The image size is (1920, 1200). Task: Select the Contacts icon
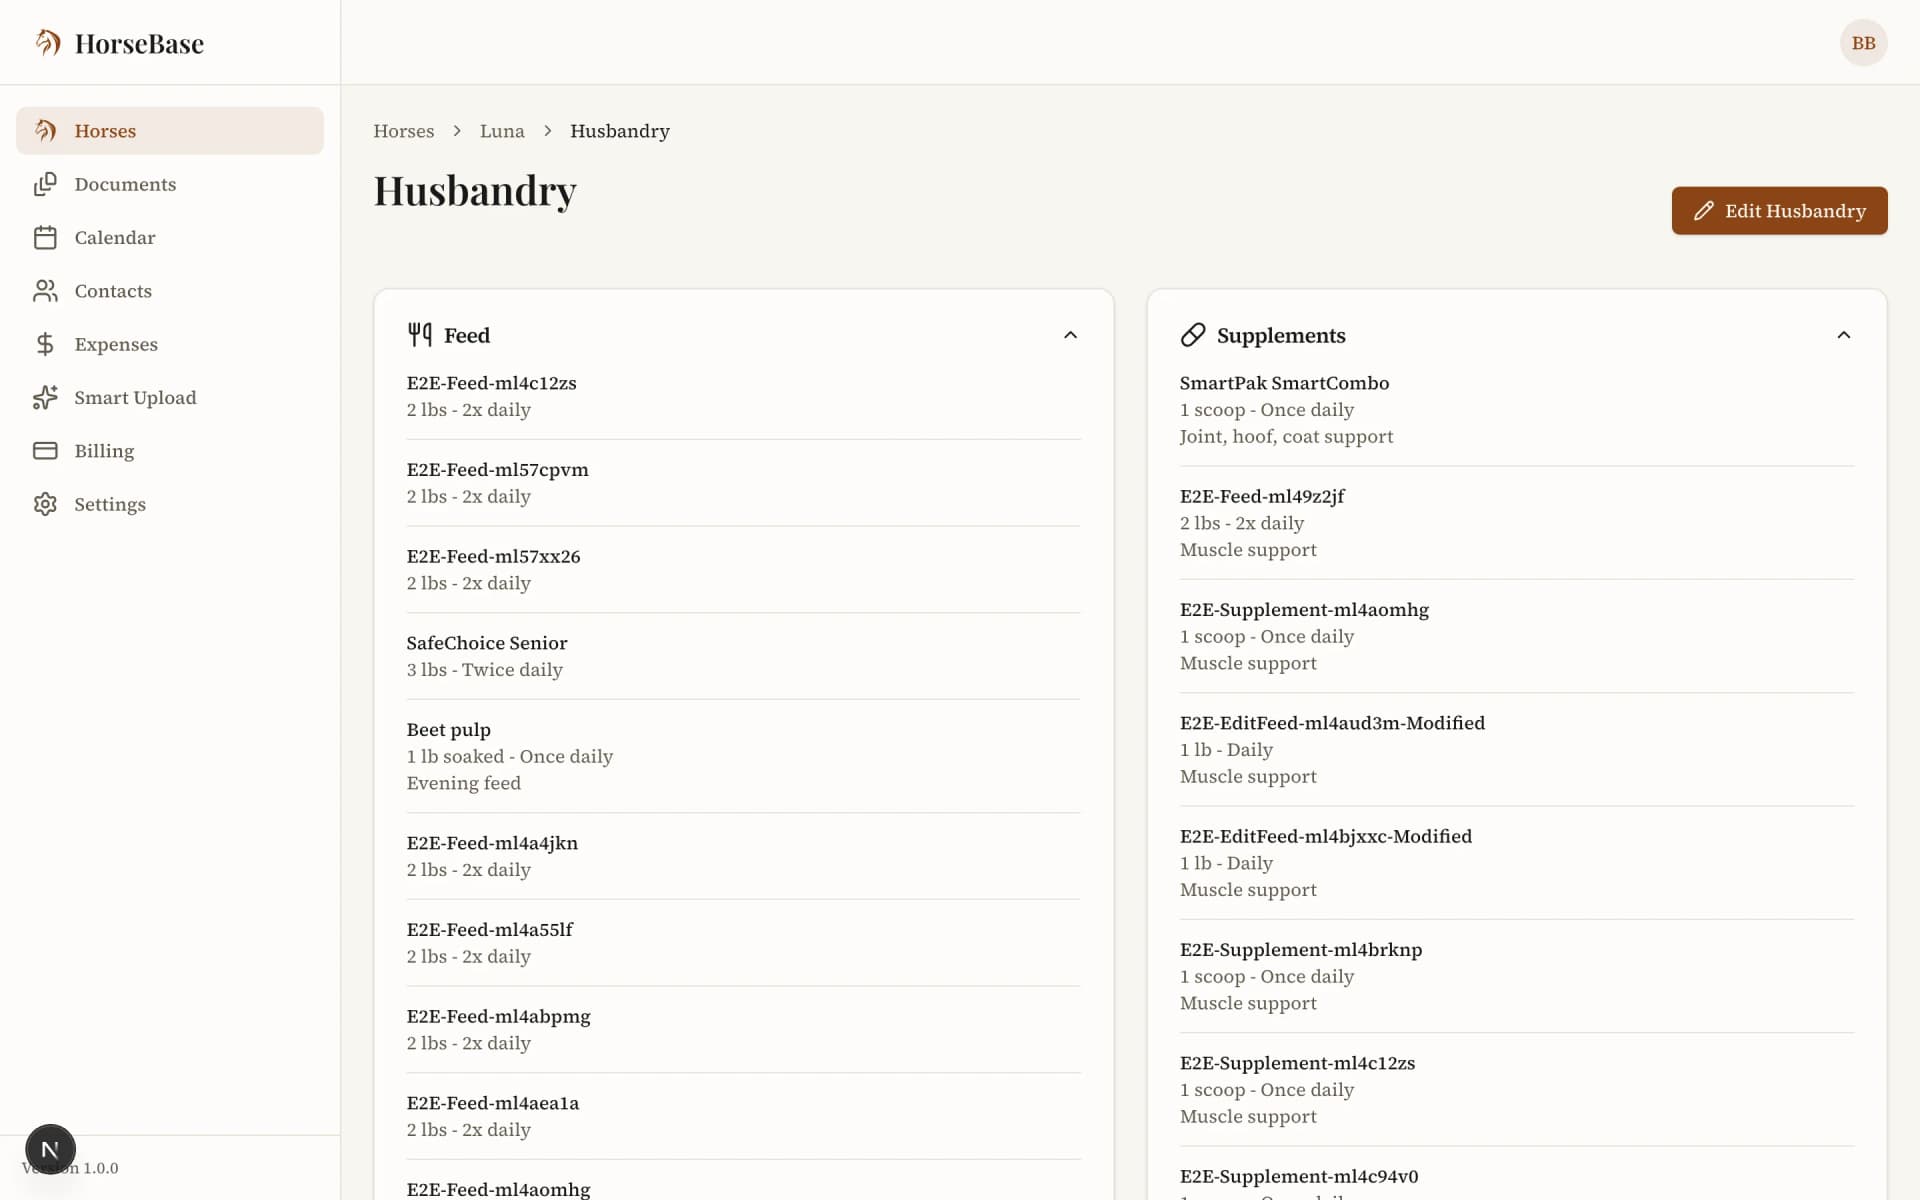pyautogui.click(x=46, y=290)
